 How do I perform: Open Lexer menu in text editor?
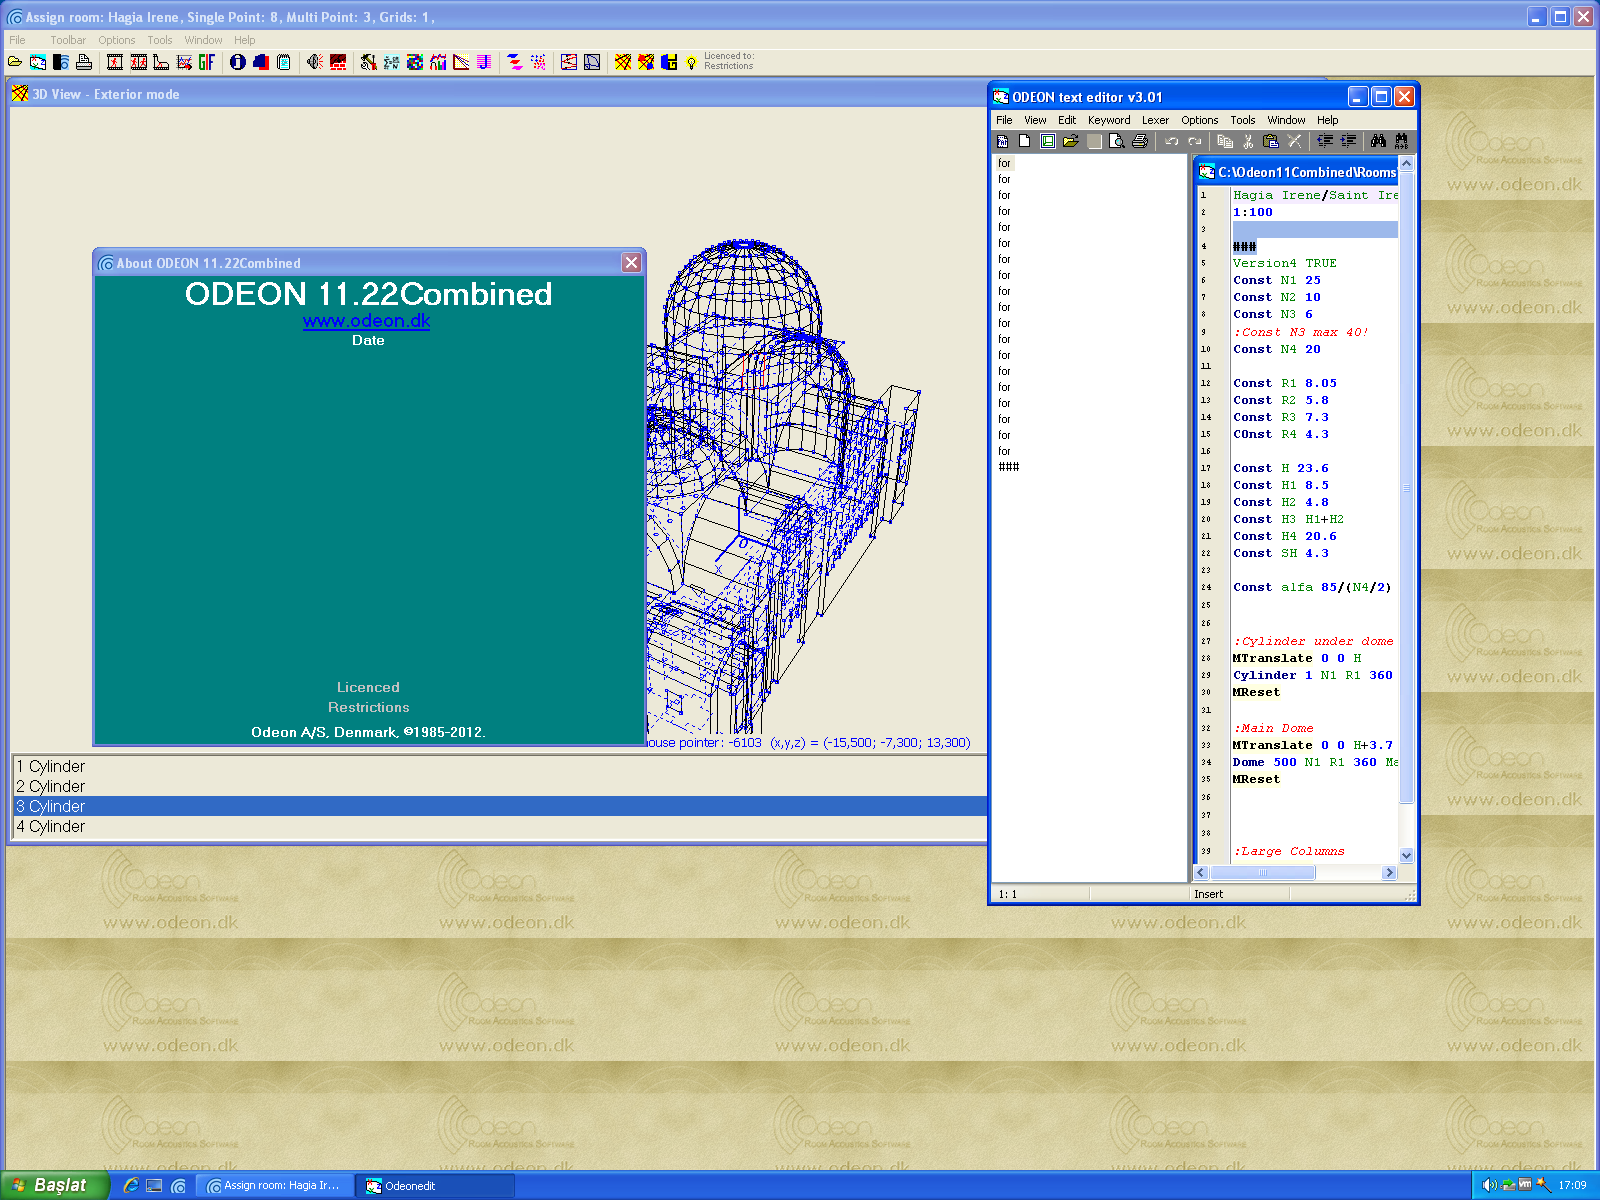click(x=1155, y=120)
